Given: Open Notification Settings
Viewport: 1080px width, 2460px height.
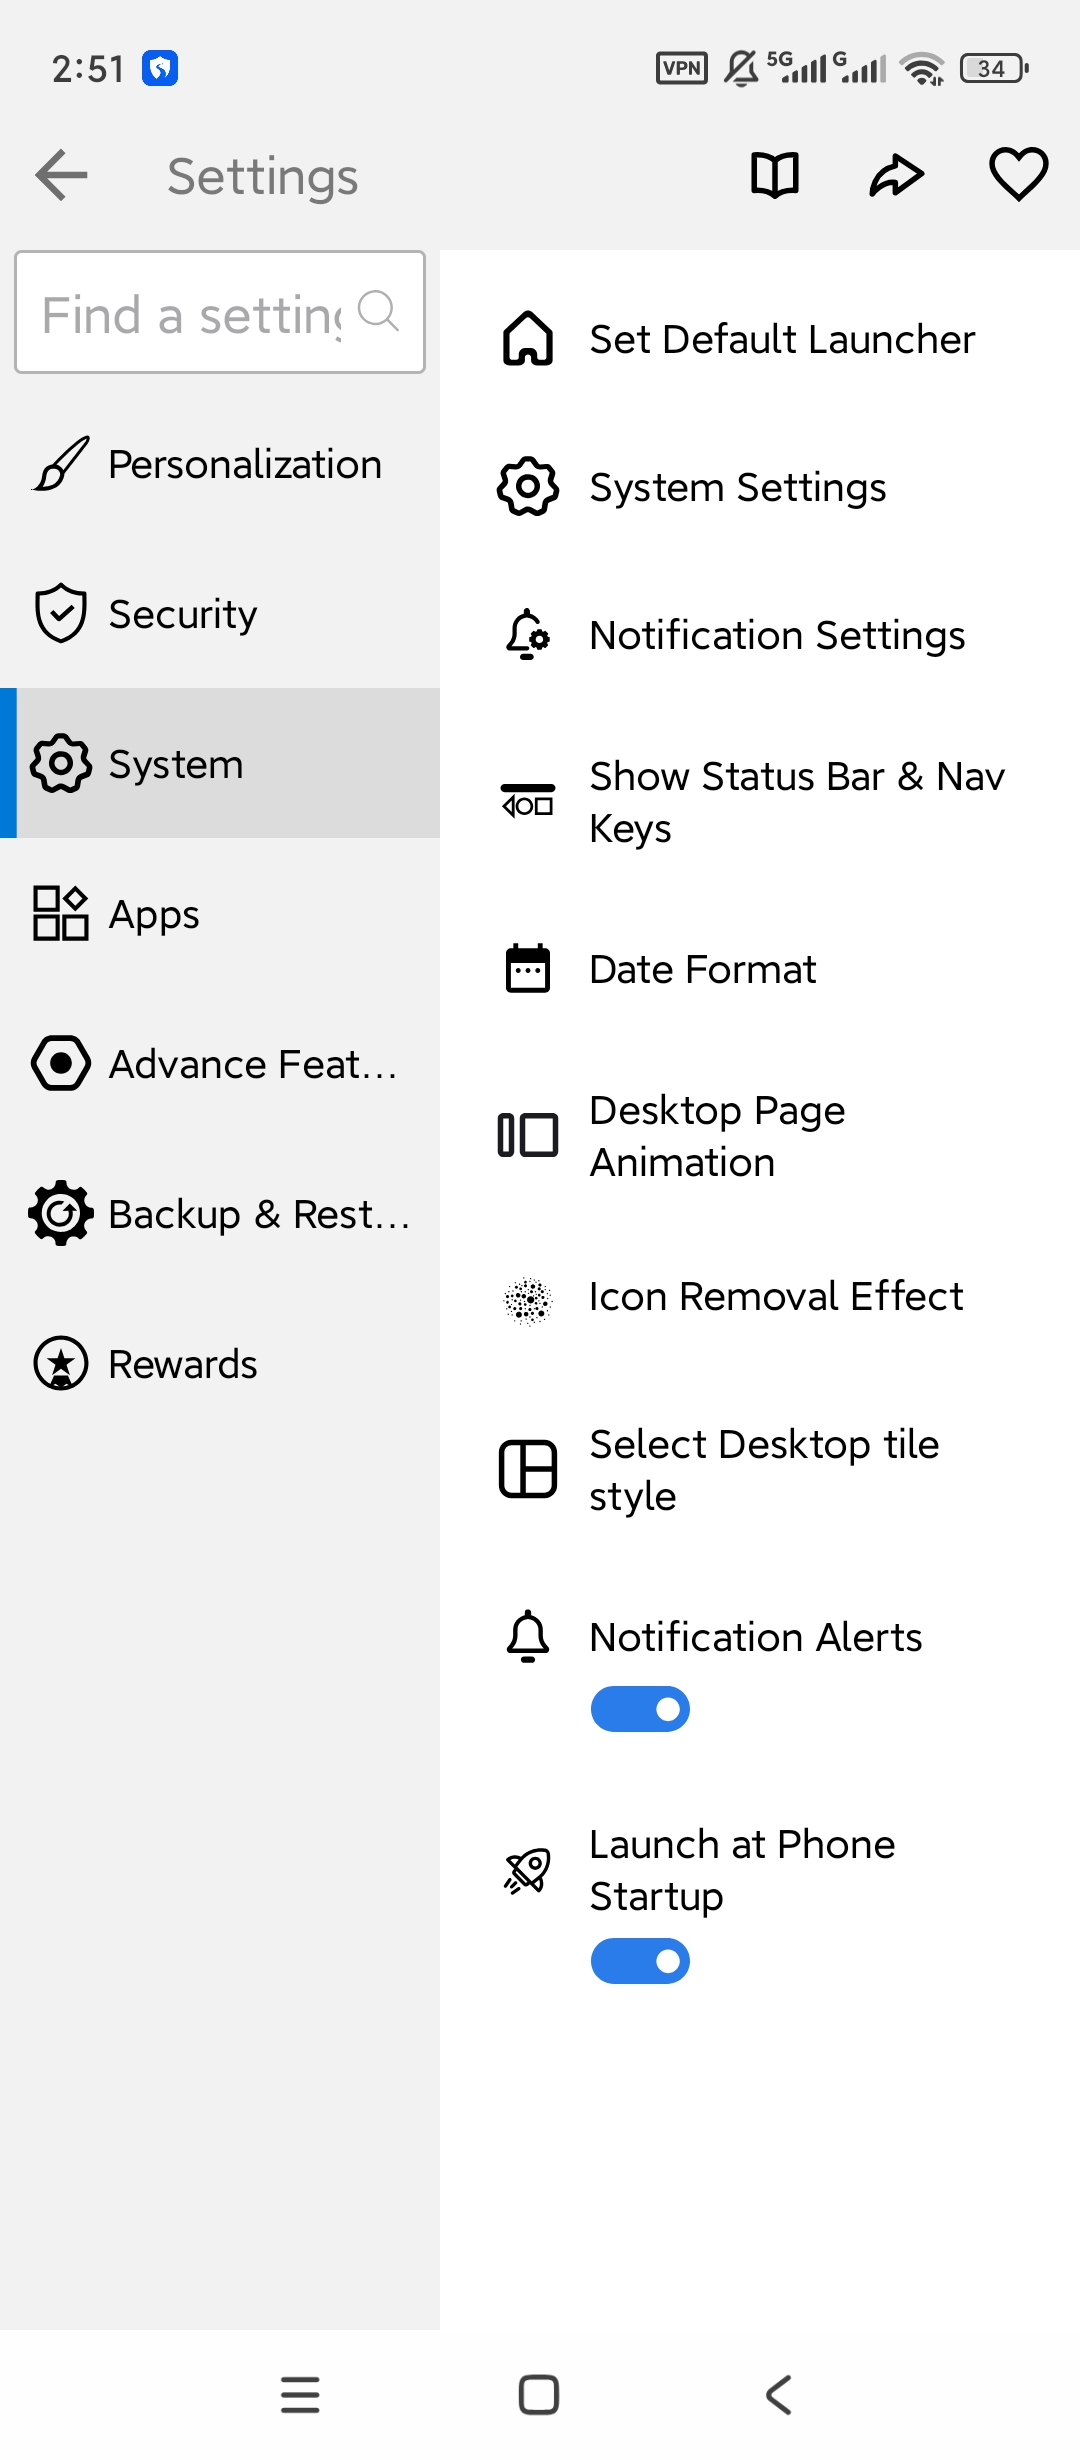Looking at the screenshot, I should click(760, 635).
